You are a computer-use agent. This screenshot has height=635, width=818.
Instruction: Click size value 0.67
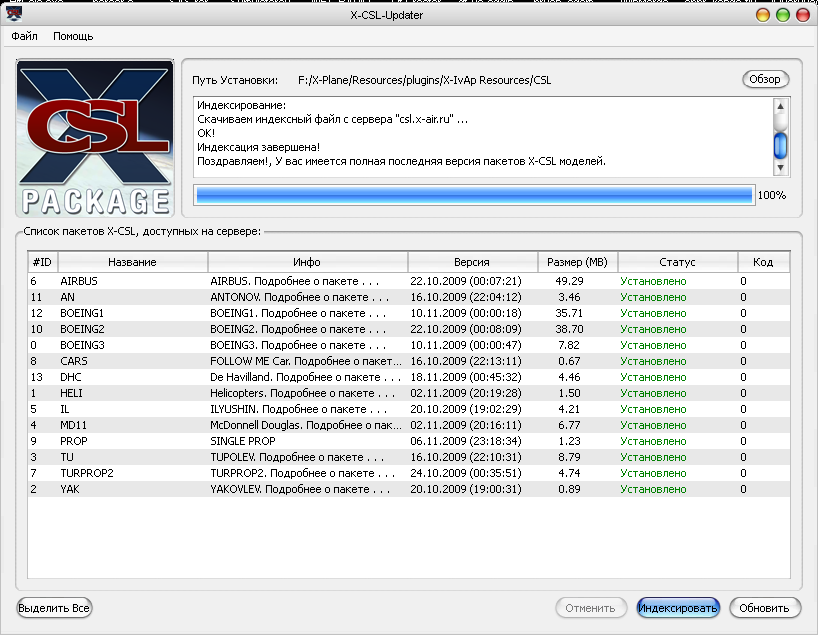pyautogui.click(x=569, y=361)
